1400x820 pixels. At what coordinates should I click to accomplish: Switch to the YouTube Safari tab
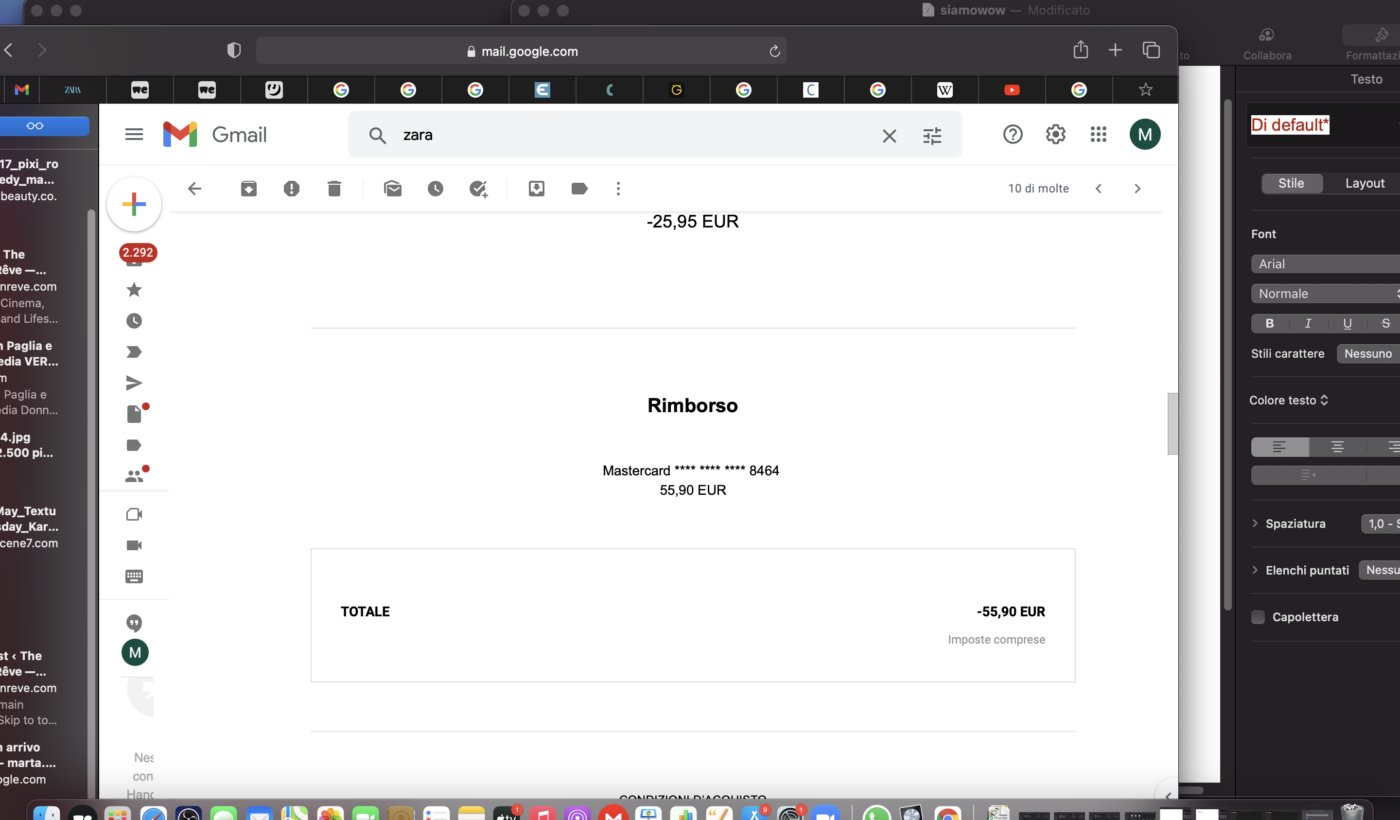coord(1011,90)
